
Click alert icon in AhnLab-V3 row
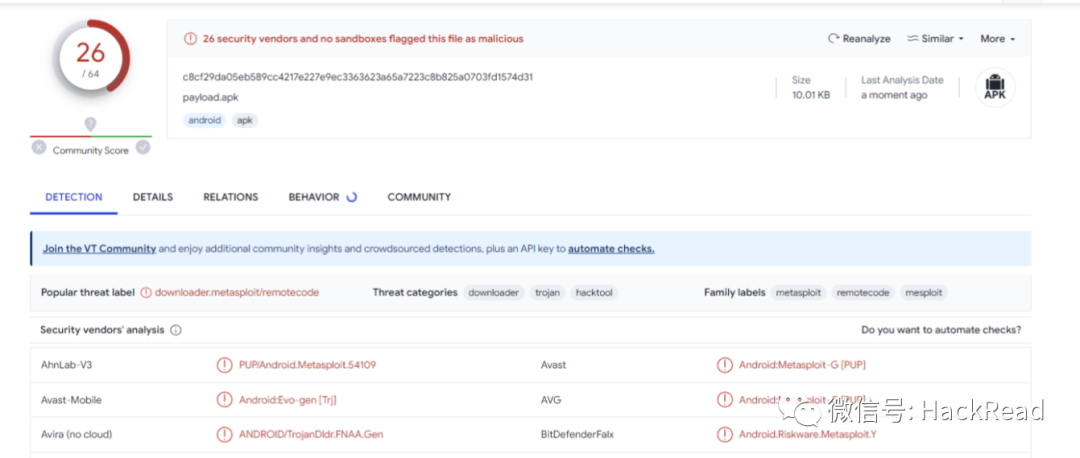(x=225, y=365)
